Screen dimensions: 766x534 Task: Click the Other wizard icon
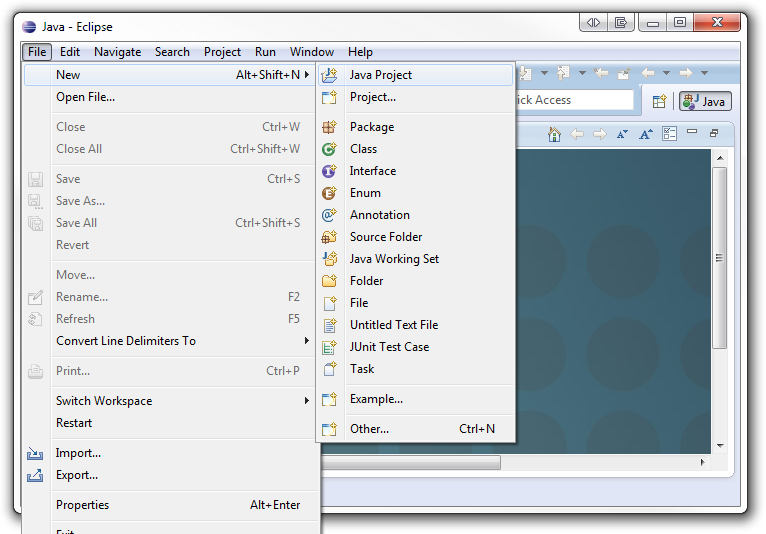[329, 429]
